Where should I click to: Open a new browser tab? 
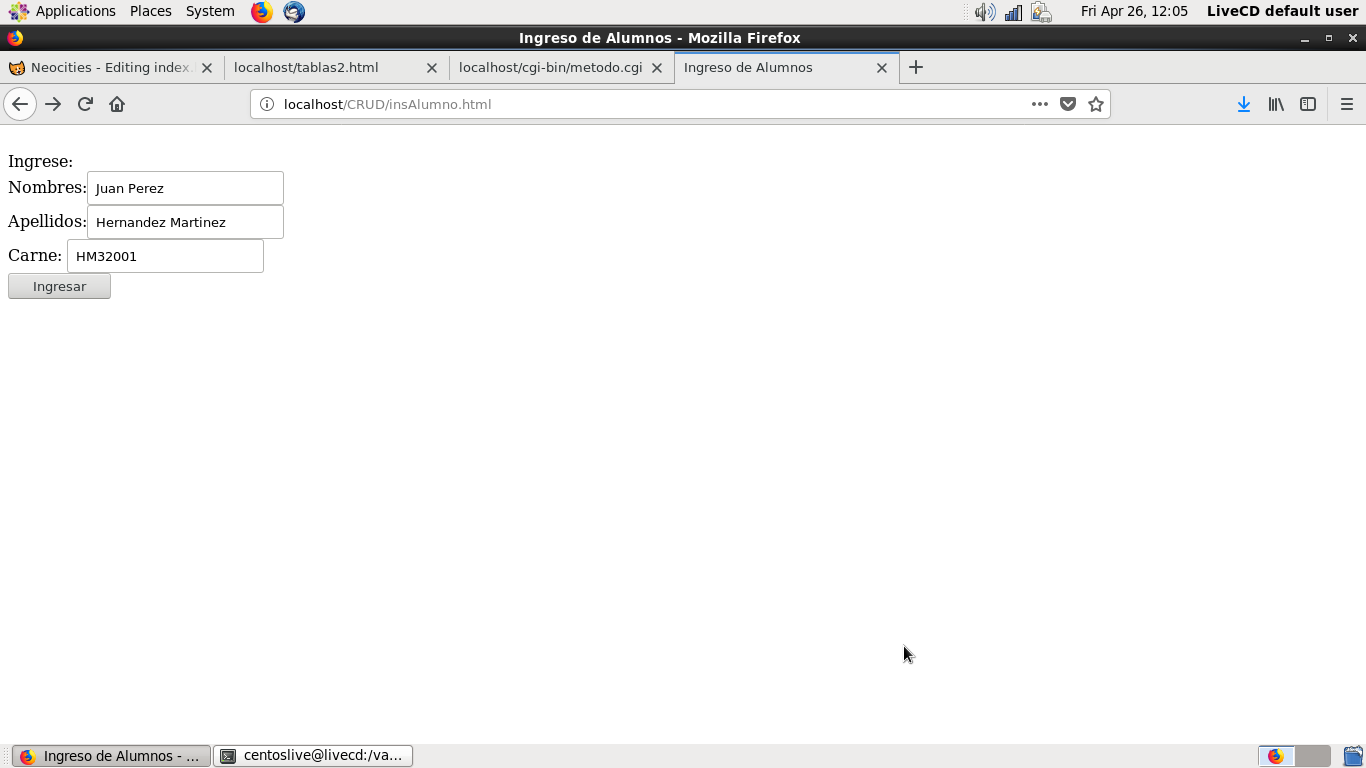click(916, 67)
